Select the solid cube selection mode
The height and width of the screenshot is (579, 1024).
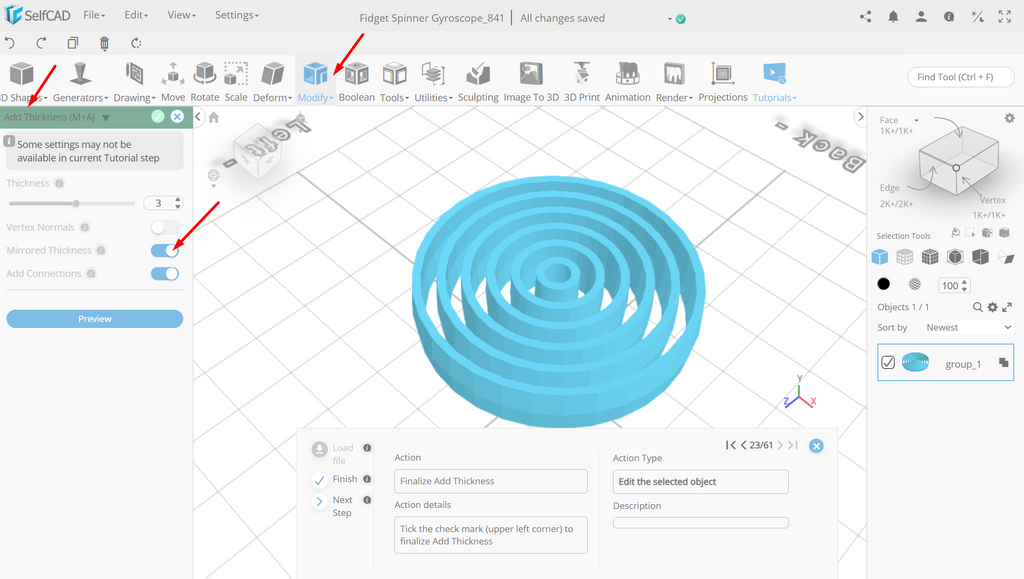coord(880,257)
